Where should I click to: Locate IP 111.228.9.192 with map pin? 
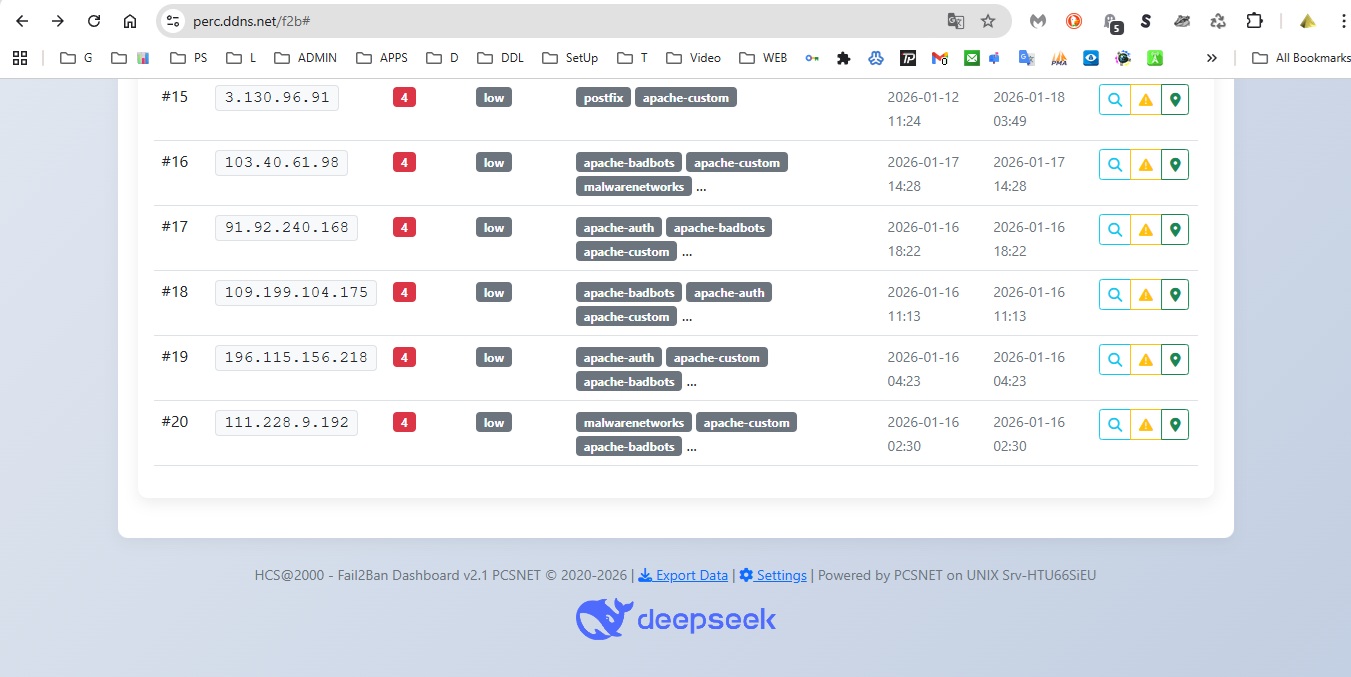pyautogui.click(x=1175, y=425)
